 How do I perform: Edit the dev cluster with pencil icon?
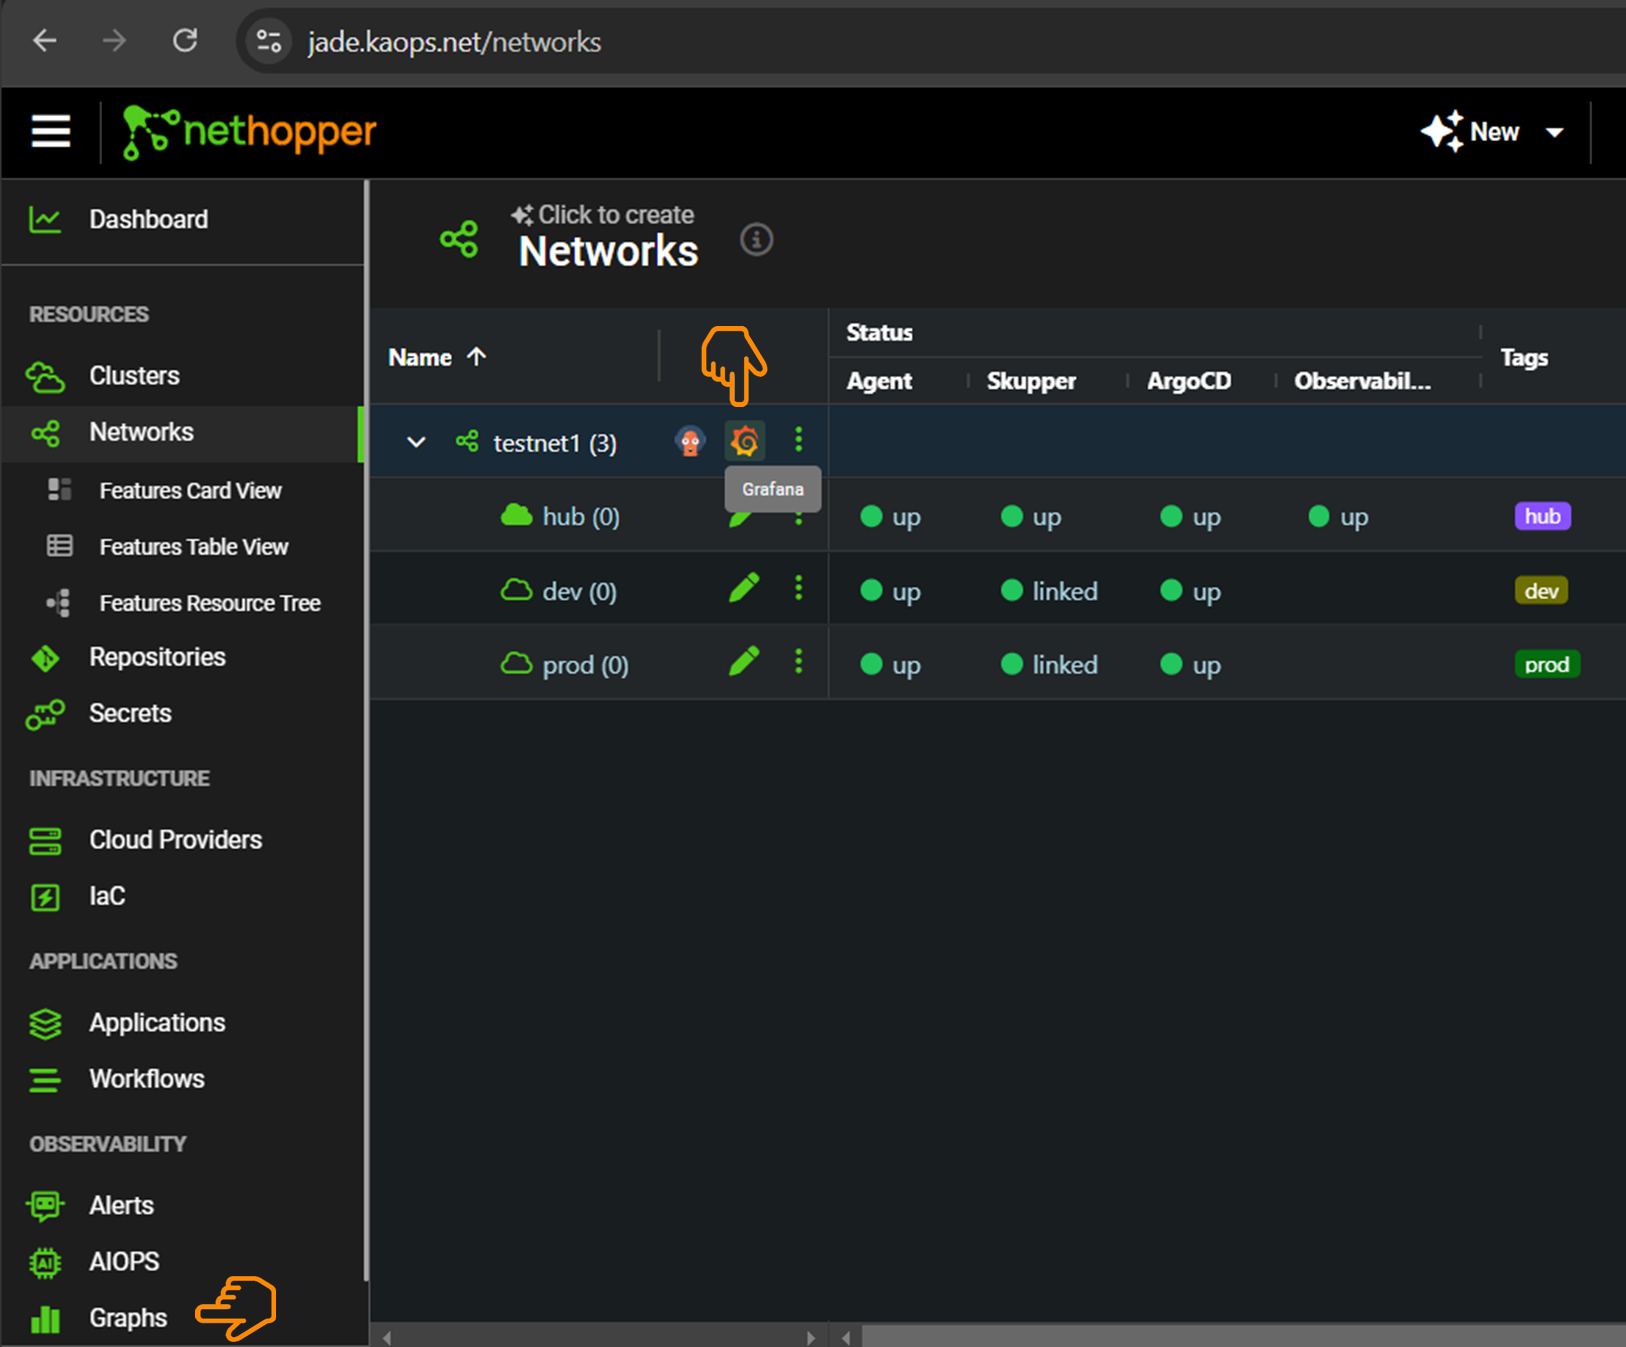(x=744, y=588)
